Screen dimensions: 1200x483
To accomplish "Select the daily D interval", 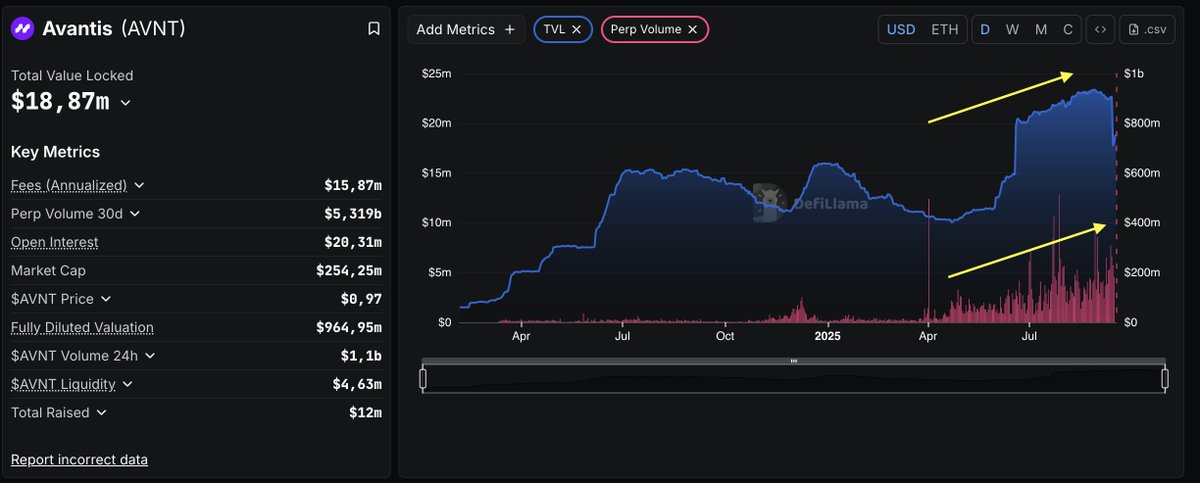I will (985, 29).
